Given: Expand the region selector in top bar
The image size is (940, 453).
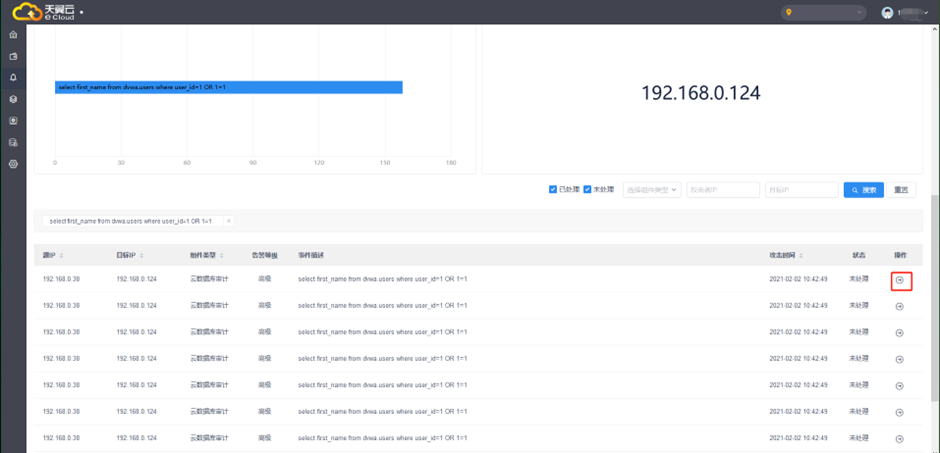Looking at the screenshot, I should [825, 12].
